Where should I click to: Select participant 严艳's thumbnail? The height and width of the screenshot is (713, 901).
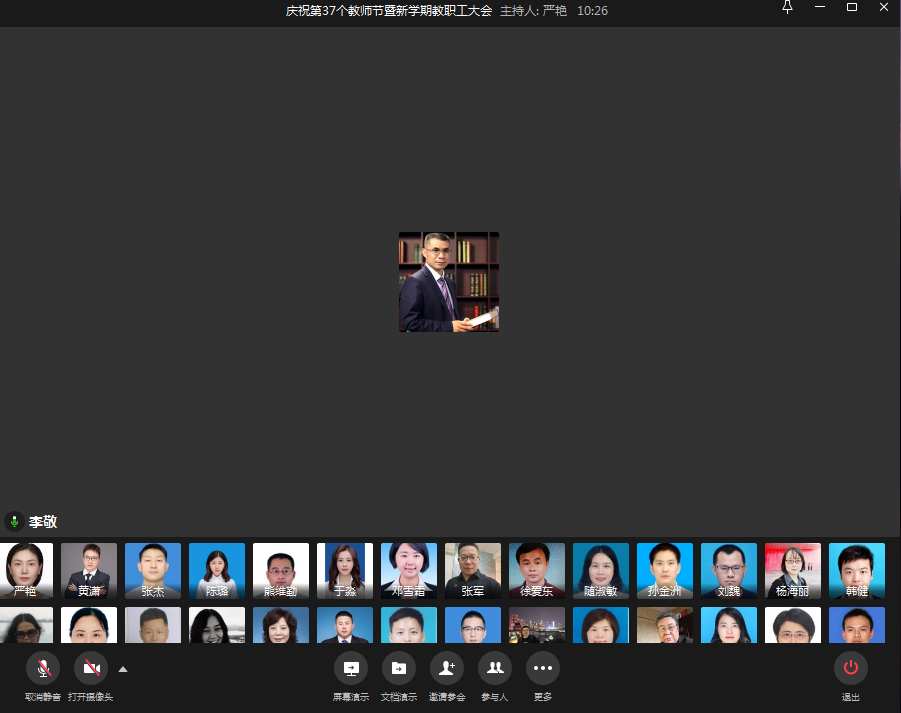[x=25, y=571]
